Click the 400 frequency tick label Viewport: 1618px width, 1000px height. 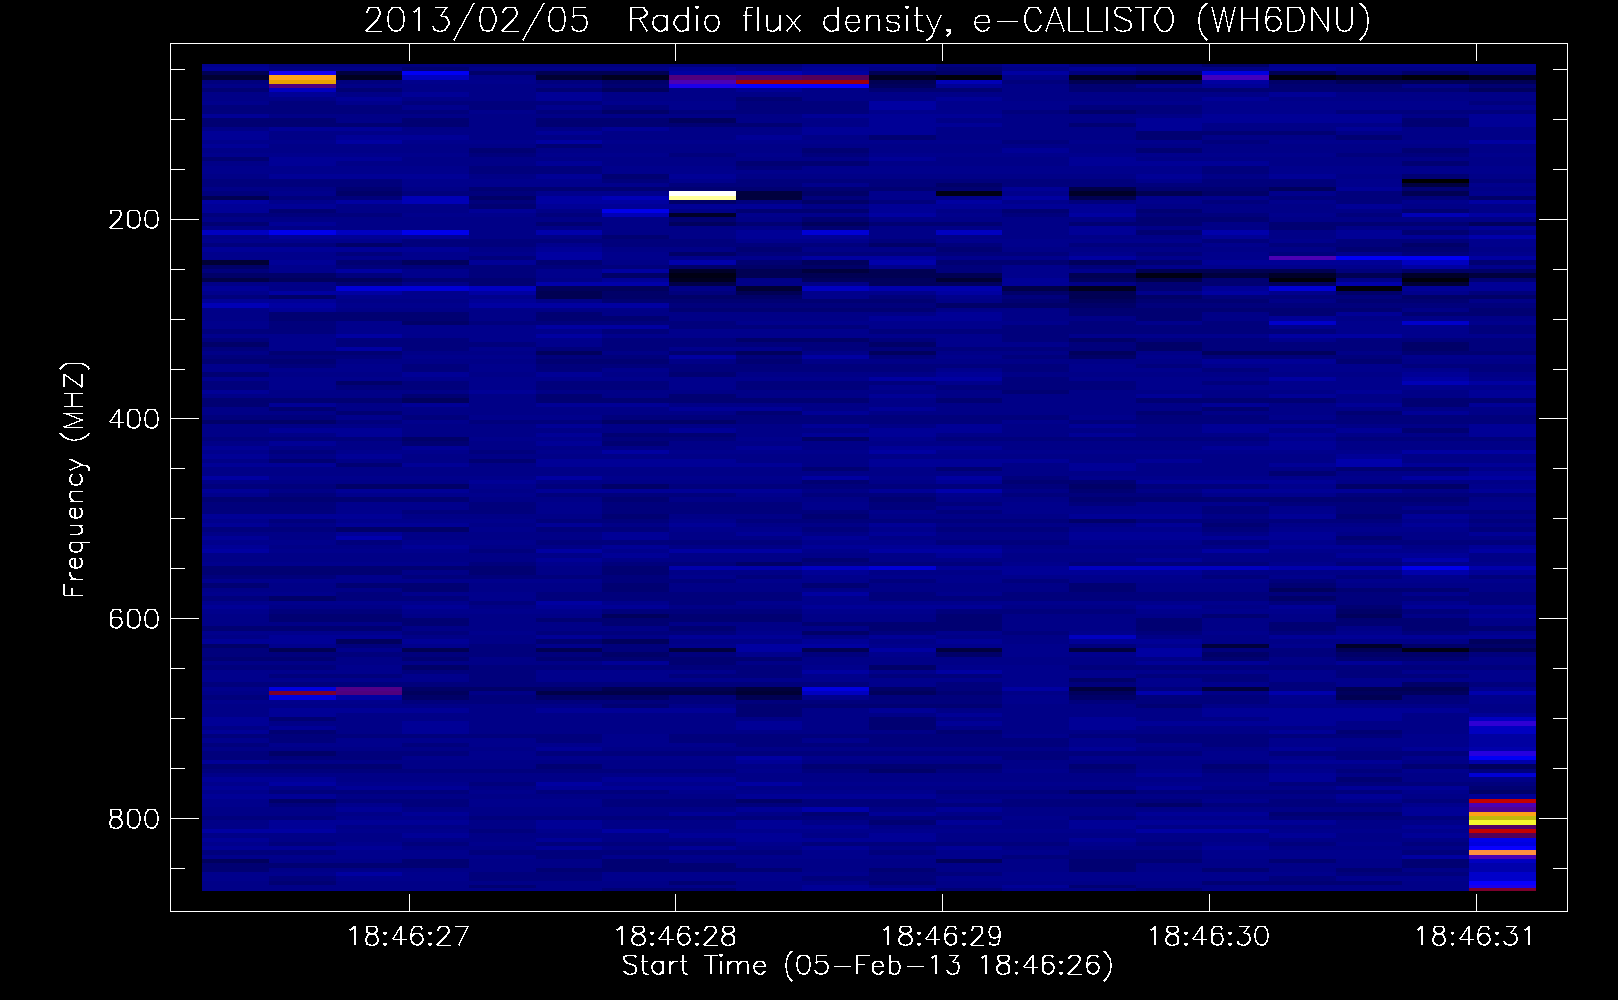click(x=134, y=420)
